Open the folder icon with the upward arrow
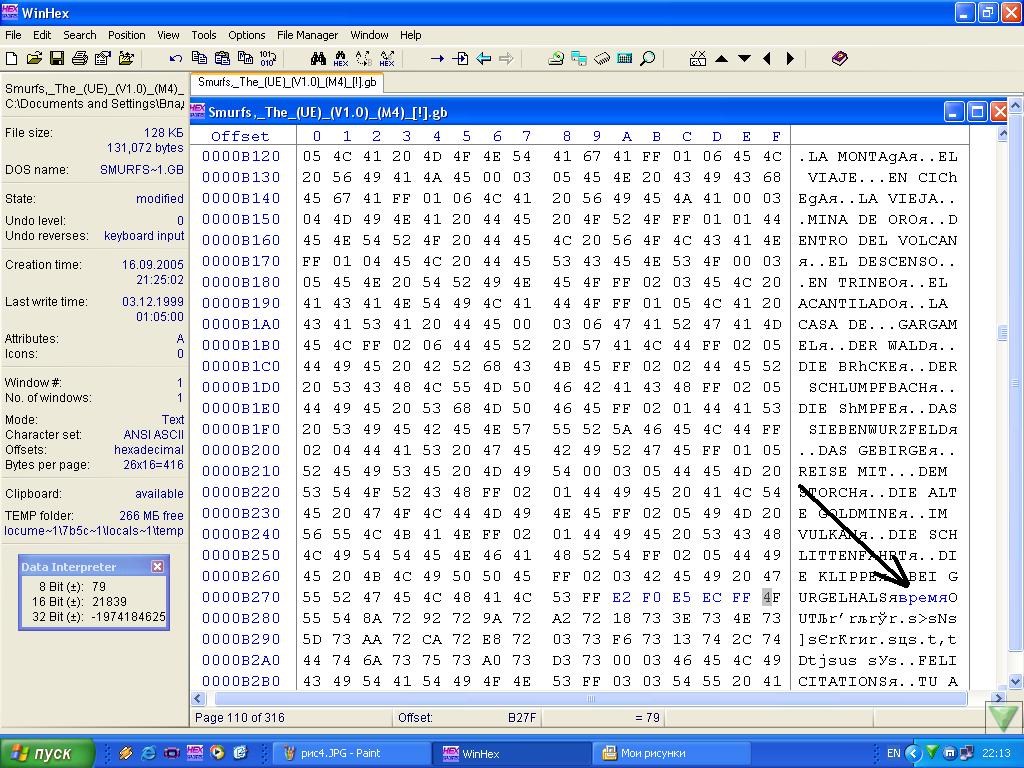This screenshot has width=1024, height=768. tap(126, 59)
